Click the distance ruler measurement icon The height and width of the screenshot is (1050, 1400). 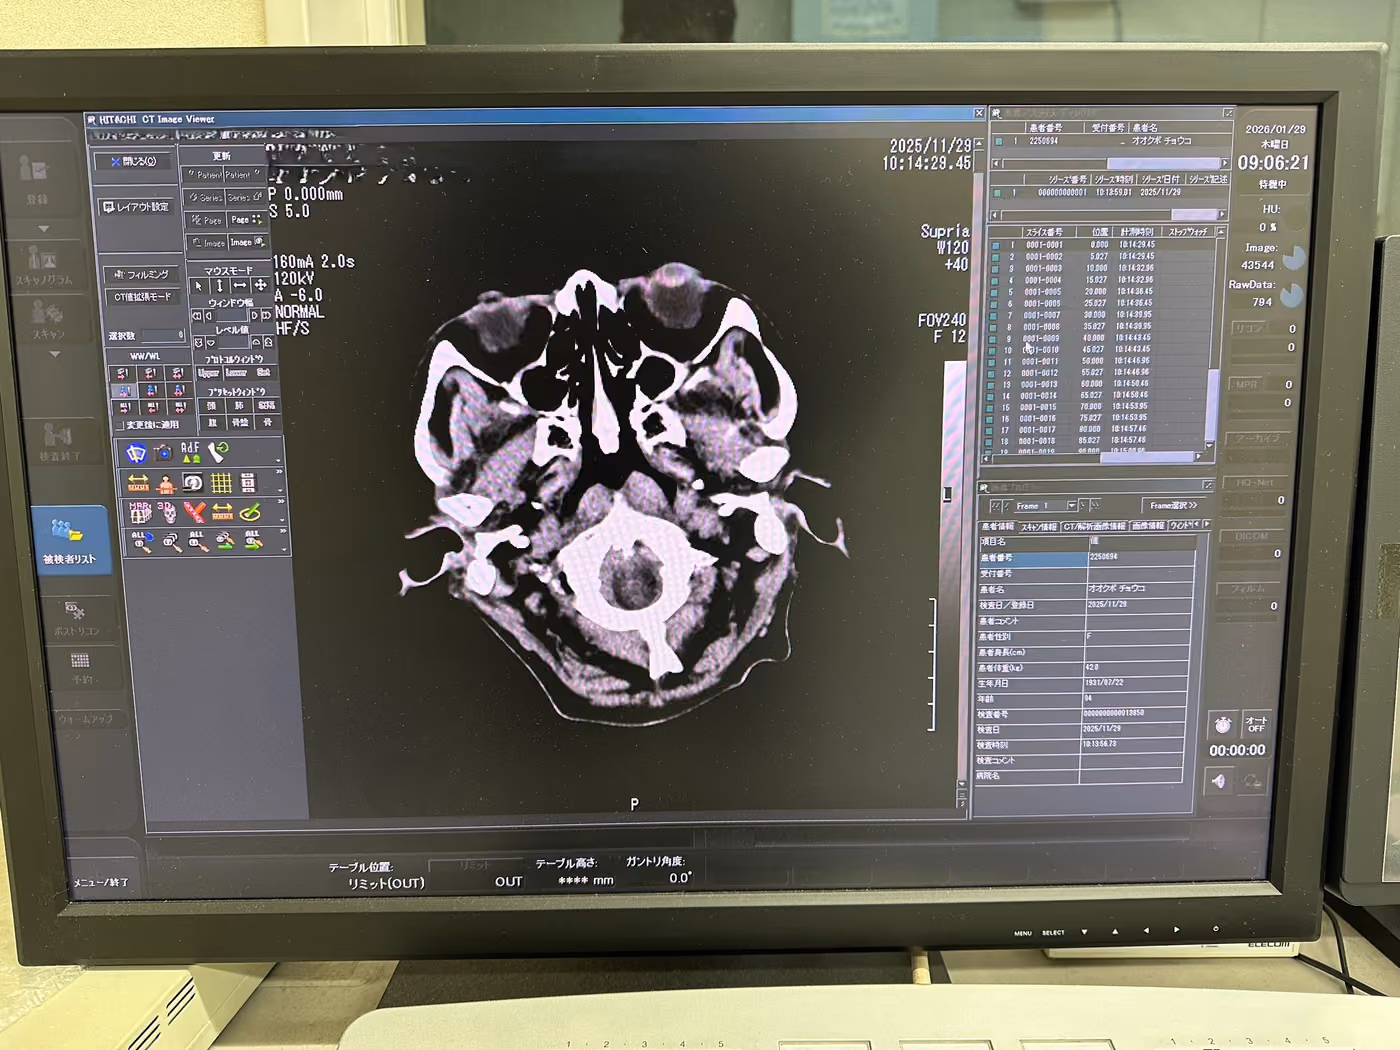click(x=138, y=484)
